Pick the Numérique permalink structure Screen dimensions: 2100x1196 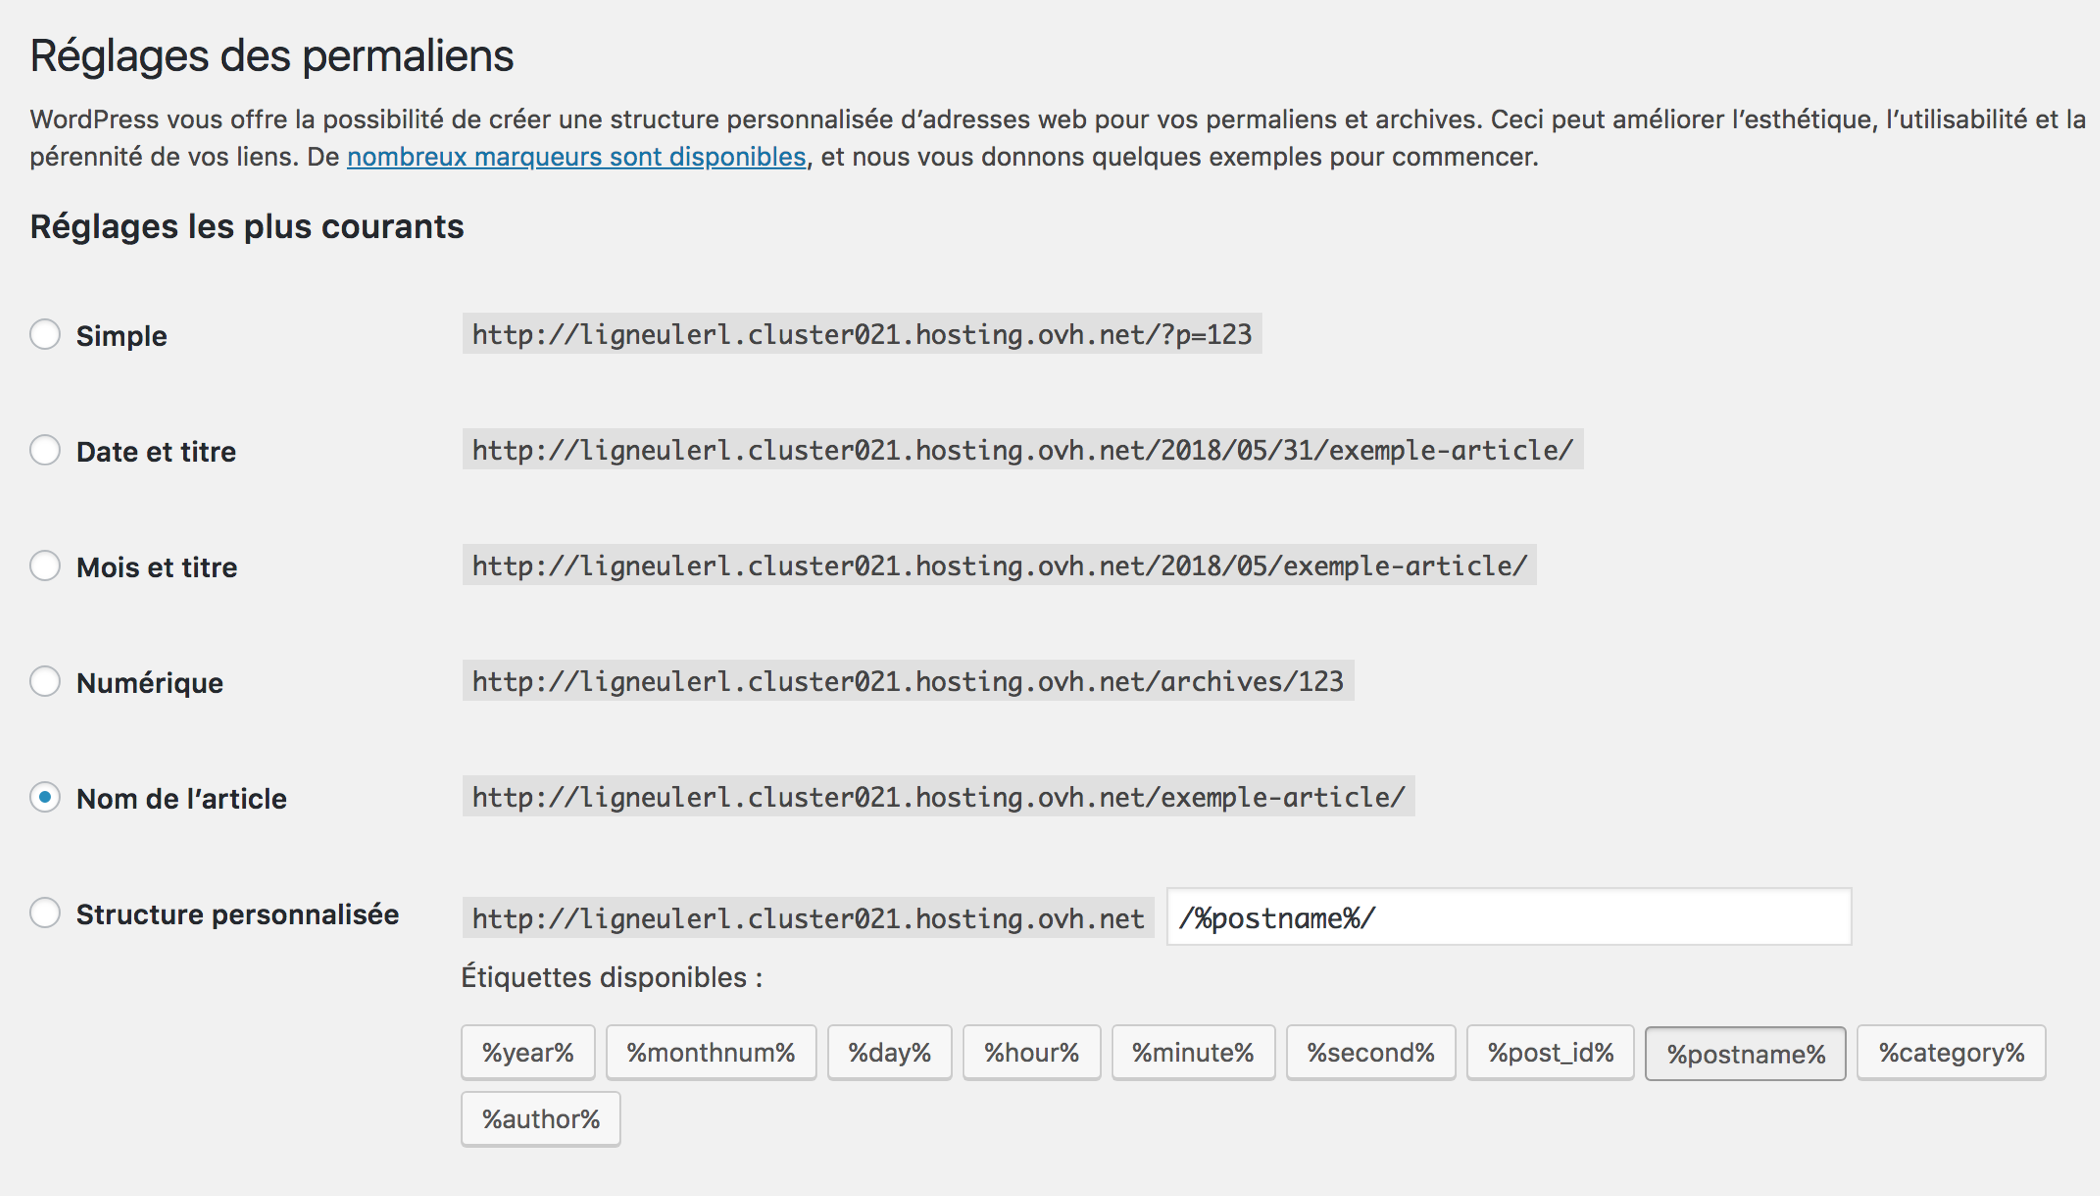click(45, 682)
